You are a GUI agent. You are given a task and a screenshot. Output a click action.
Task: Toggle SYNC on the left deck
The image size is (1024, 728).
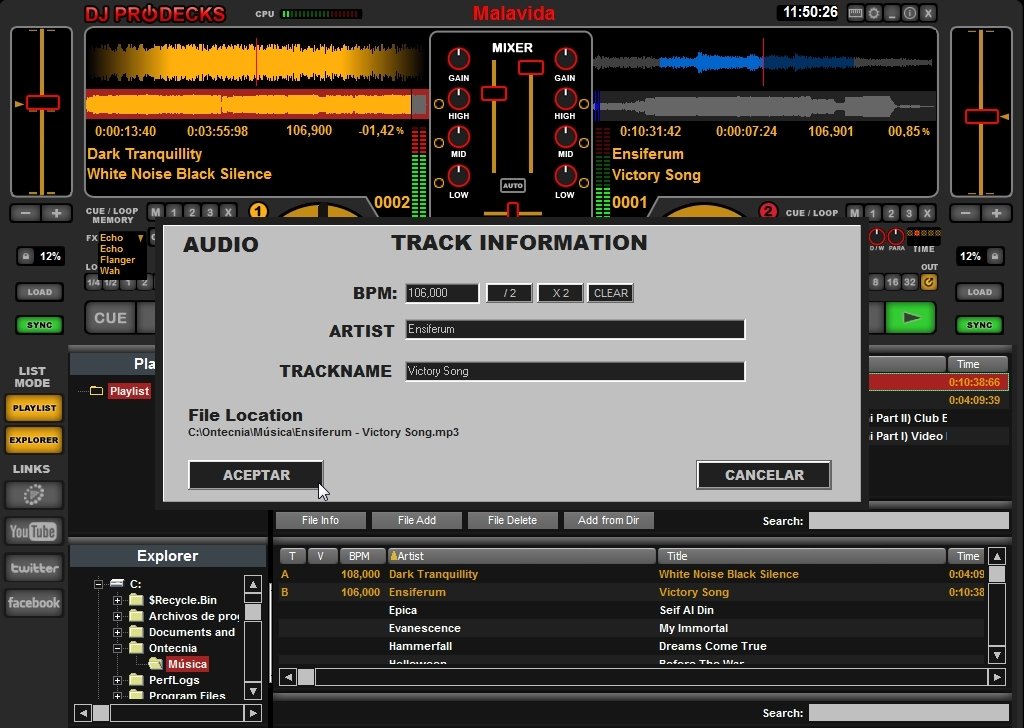[39, 324]
